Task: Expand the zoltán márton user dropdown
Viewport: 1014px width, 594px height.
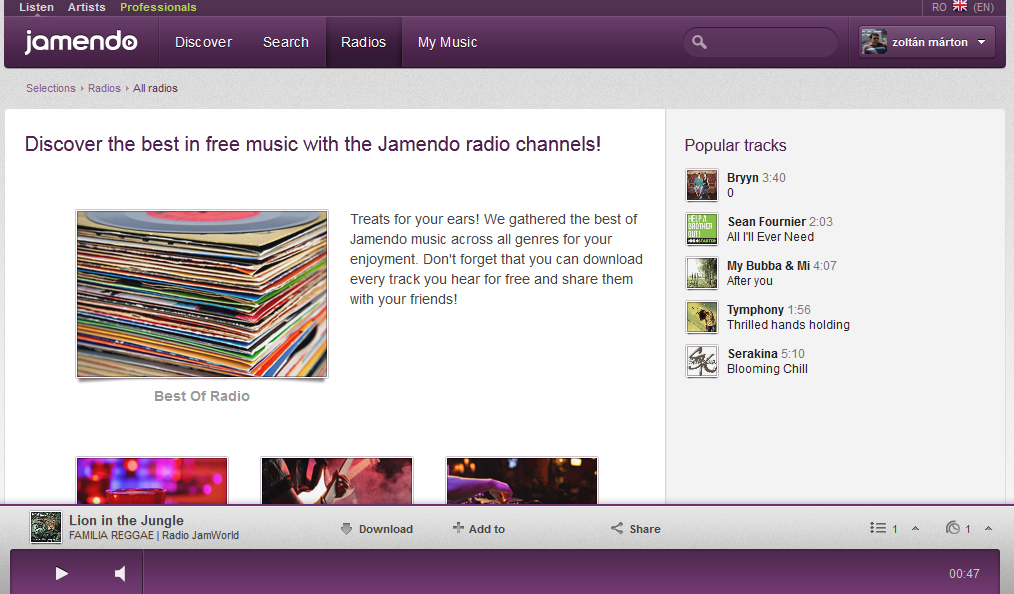Action: (981, 42)
